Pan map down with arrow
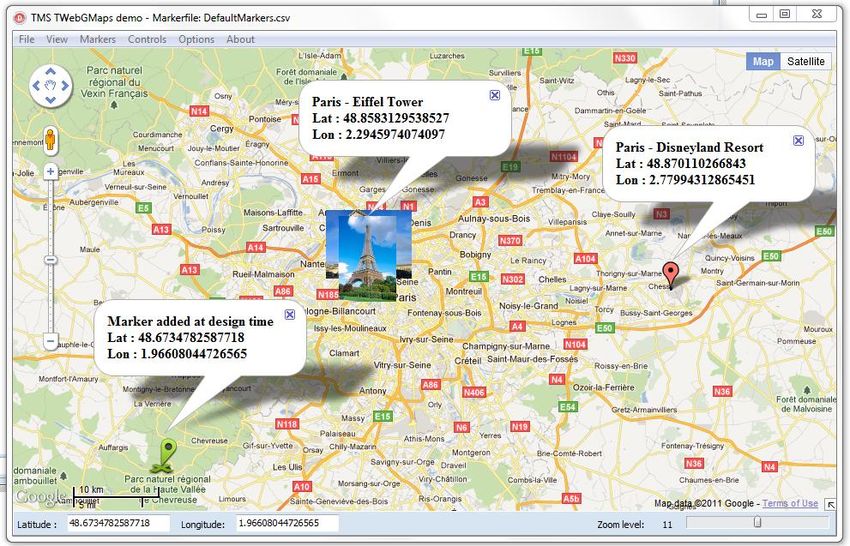850x546 pixels. click(50, 100)
